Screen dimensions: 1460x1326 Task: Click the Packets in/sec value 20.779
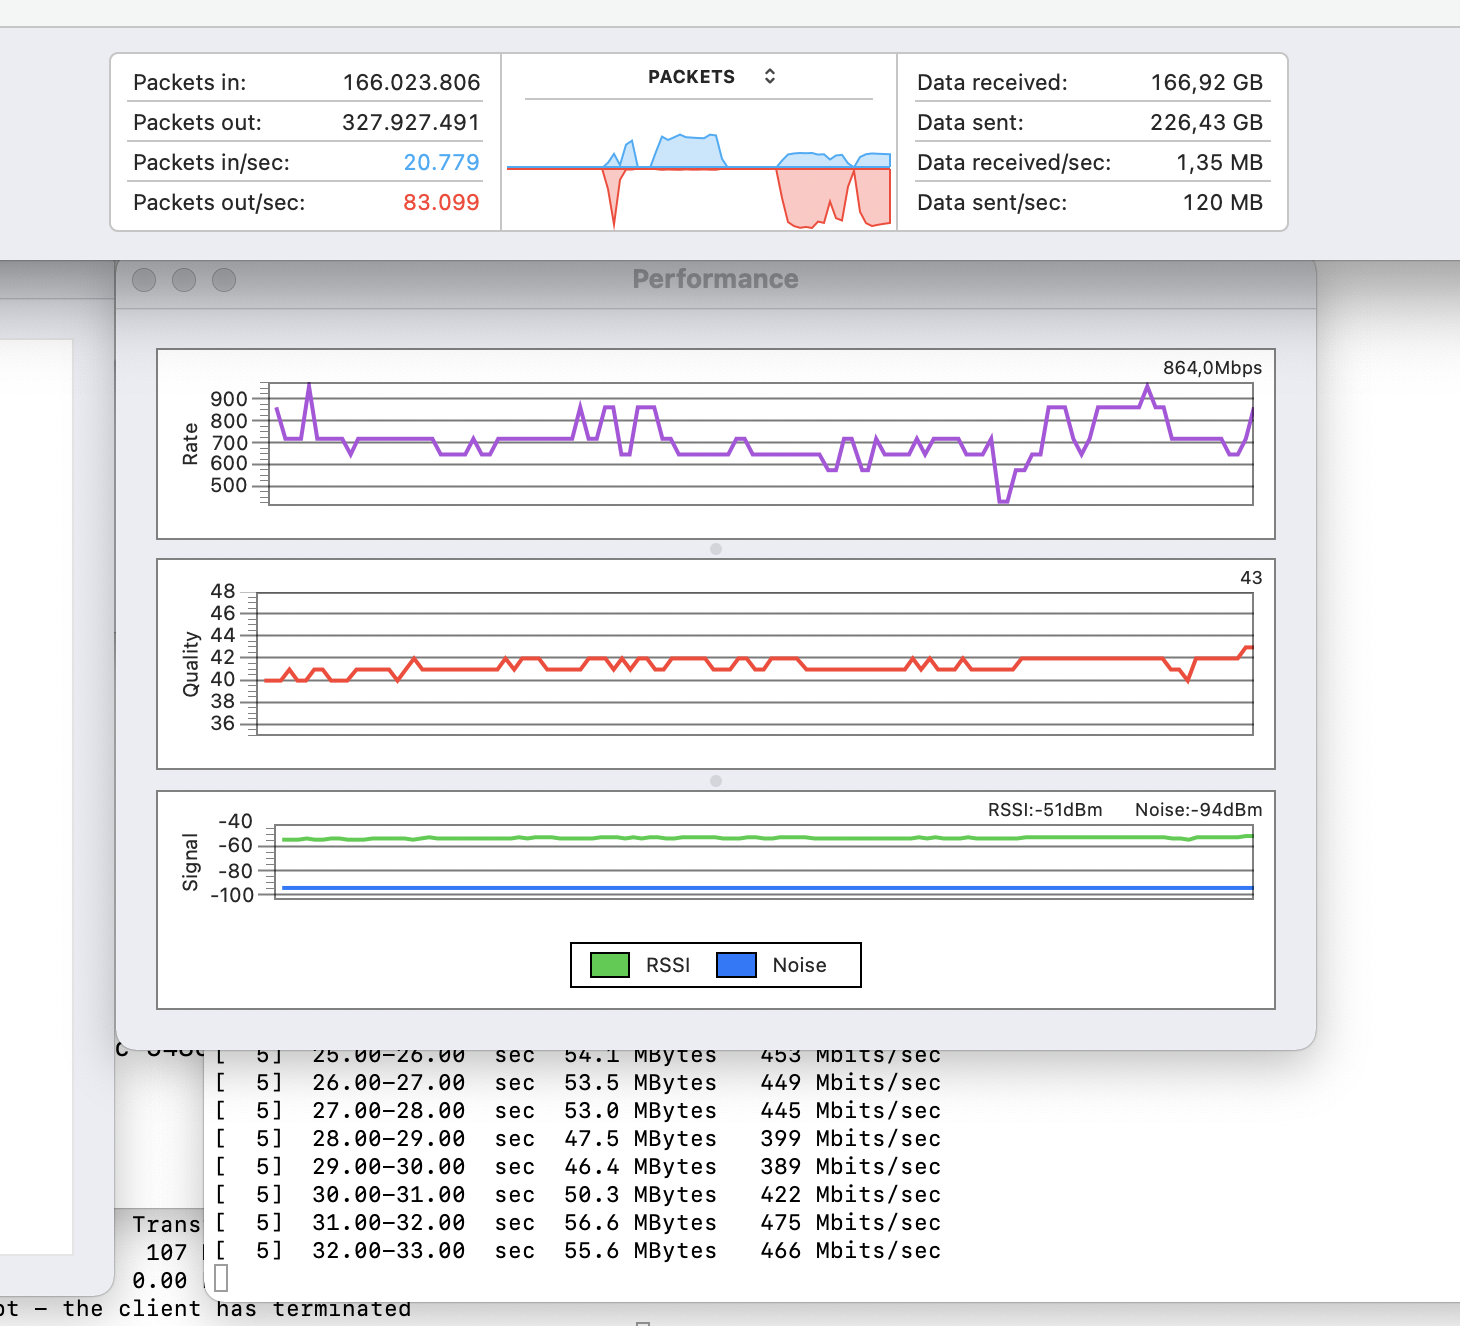click(x=441, y=162)
